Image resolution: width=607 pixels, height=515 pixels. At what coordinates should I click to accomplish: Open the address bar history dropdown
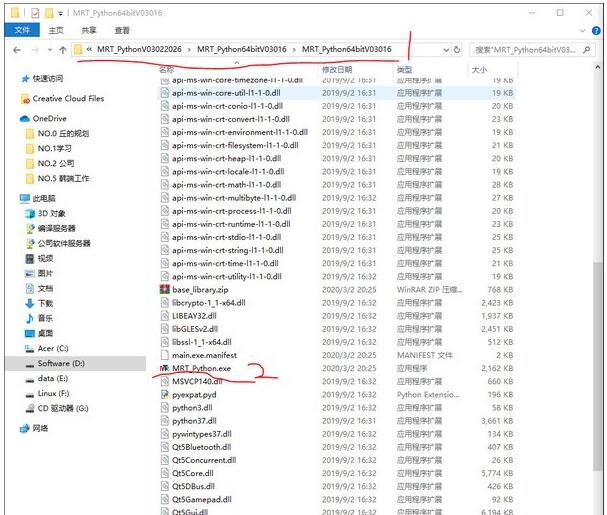(446, 50)
